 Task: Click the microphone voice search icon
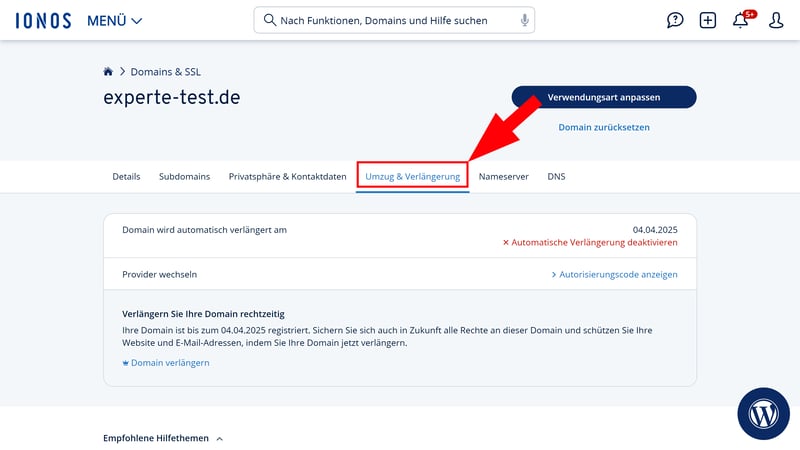[x=524, y=20]
